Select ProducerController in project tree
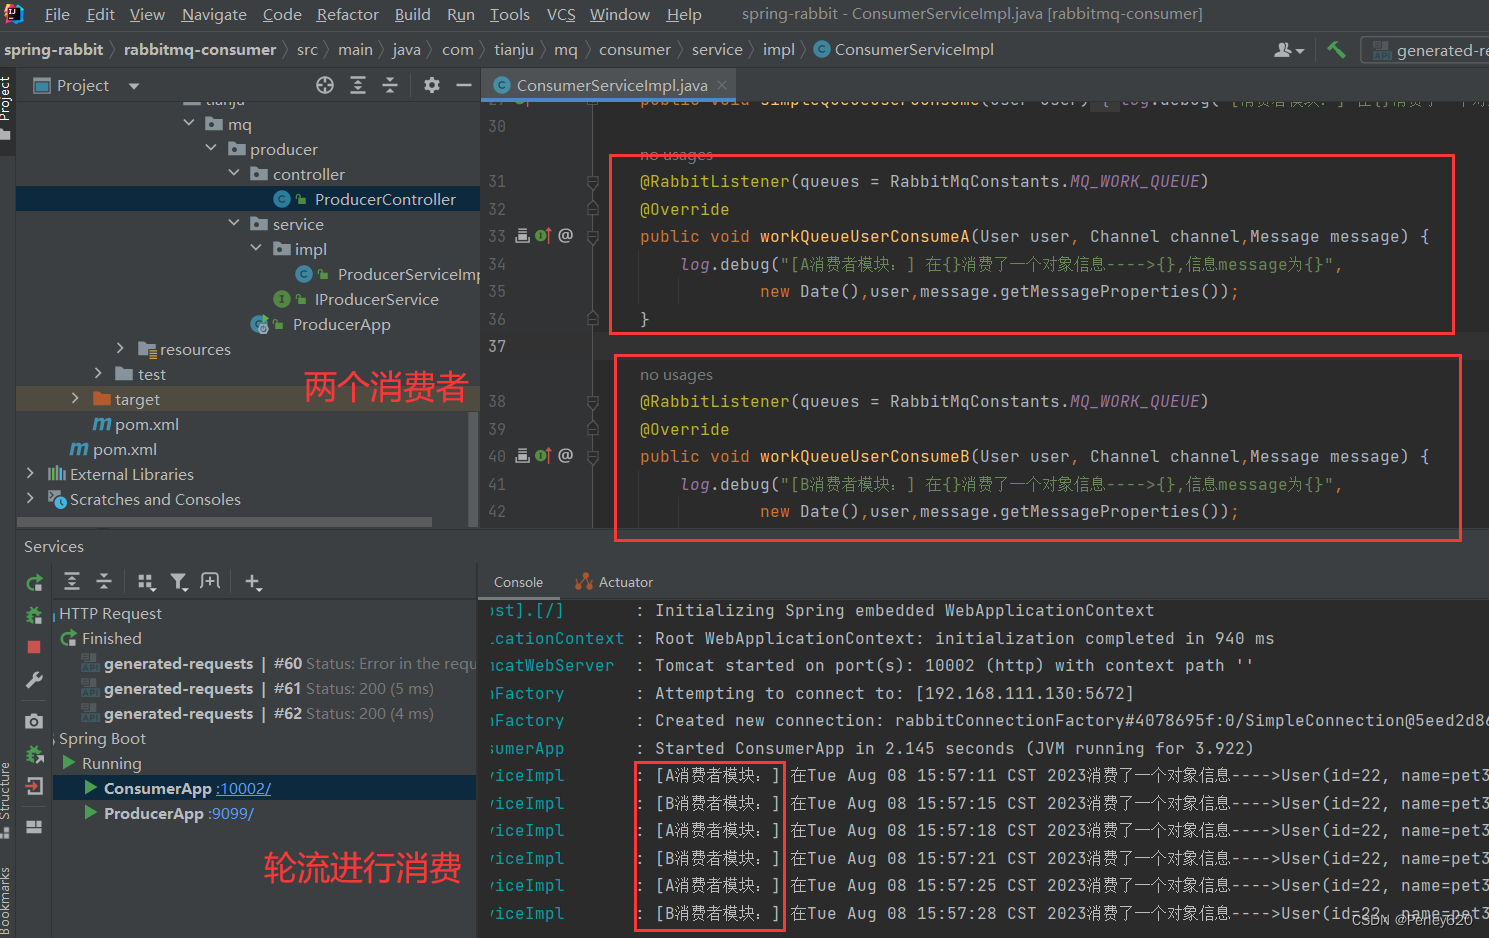Viewport: 1489px width, 938px height. [x=385, y=199]
